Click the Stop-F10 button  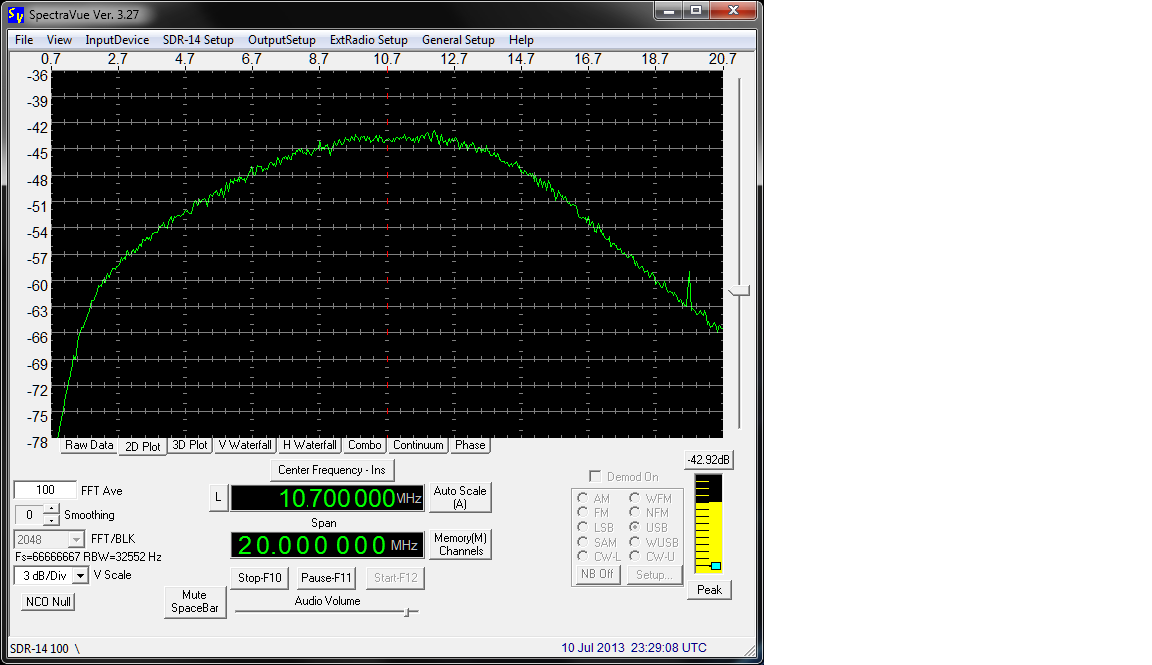pyautogui.click(x=261, y=578)
